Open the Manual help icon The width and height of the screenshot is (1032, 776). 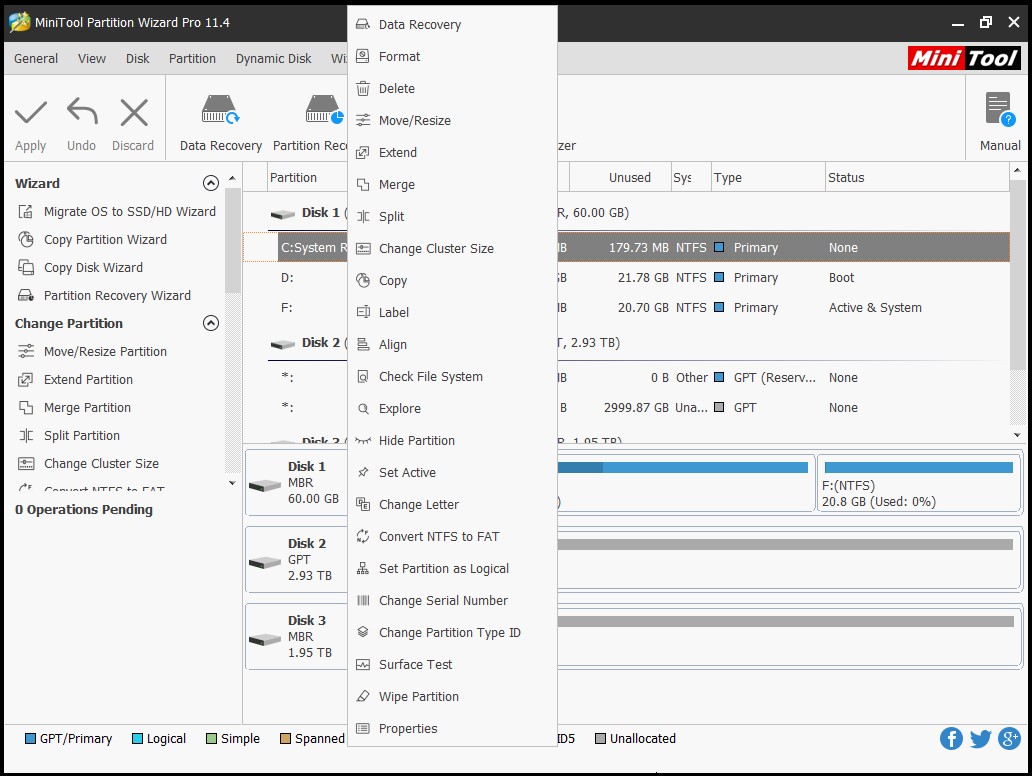click(999, 110)
